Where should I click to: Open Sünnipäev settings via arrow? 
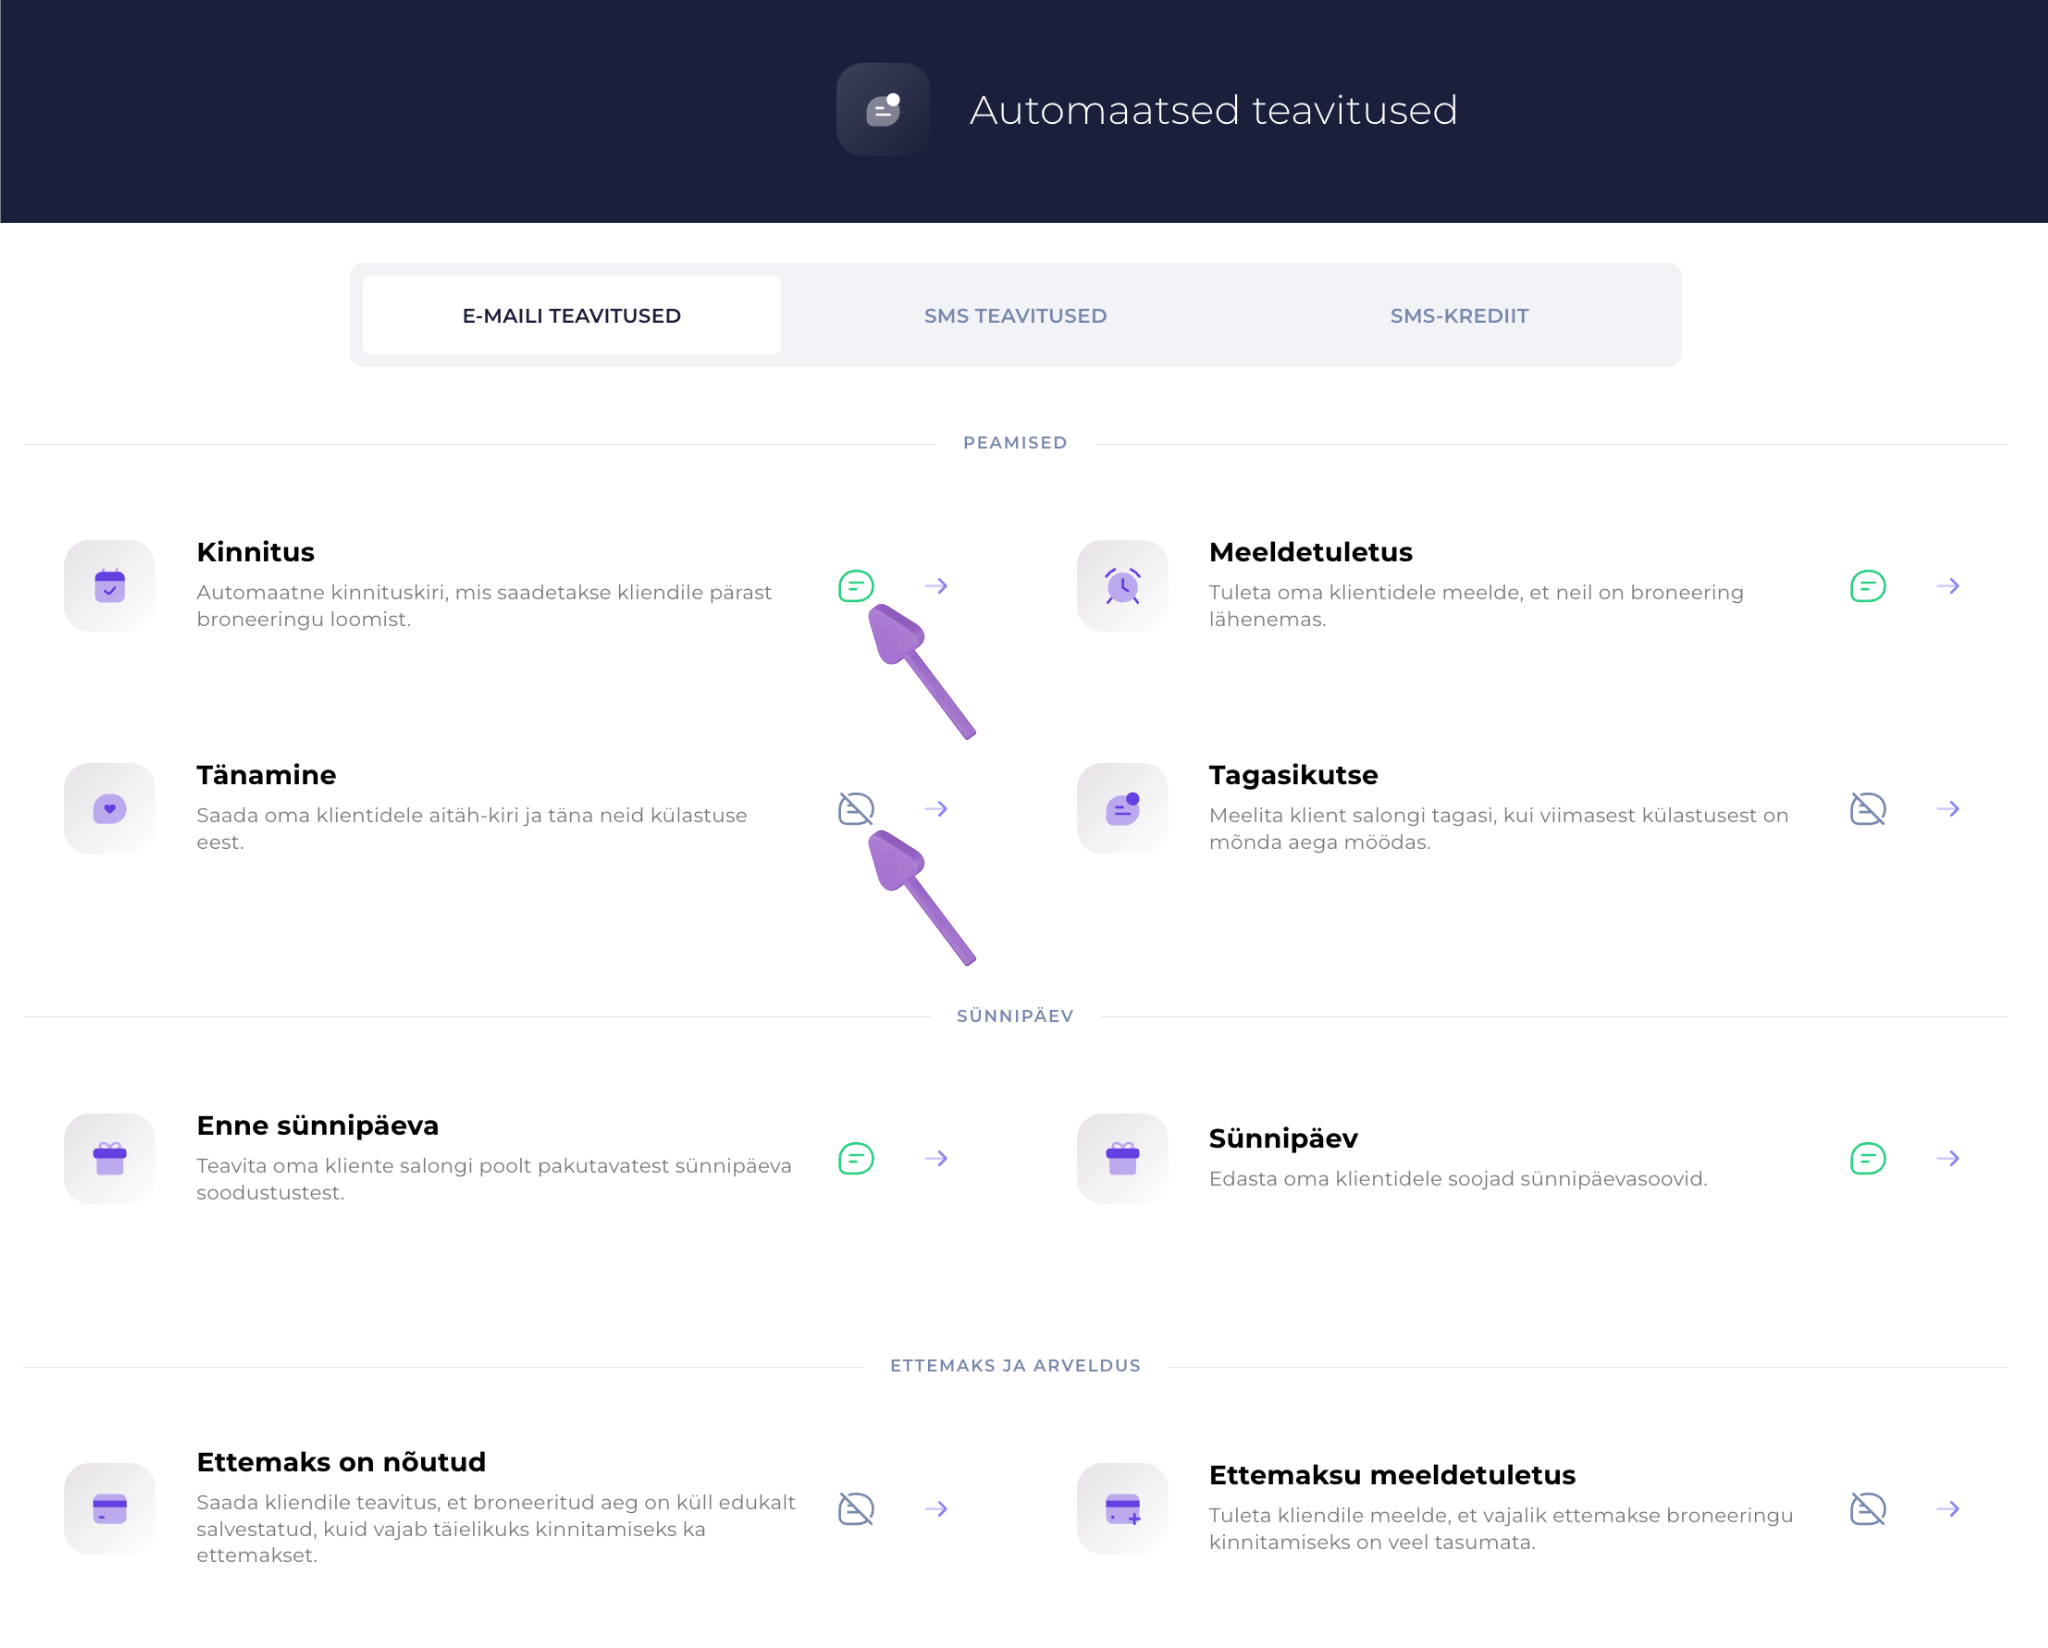pyautogui.click(x=1948, y=1159)
